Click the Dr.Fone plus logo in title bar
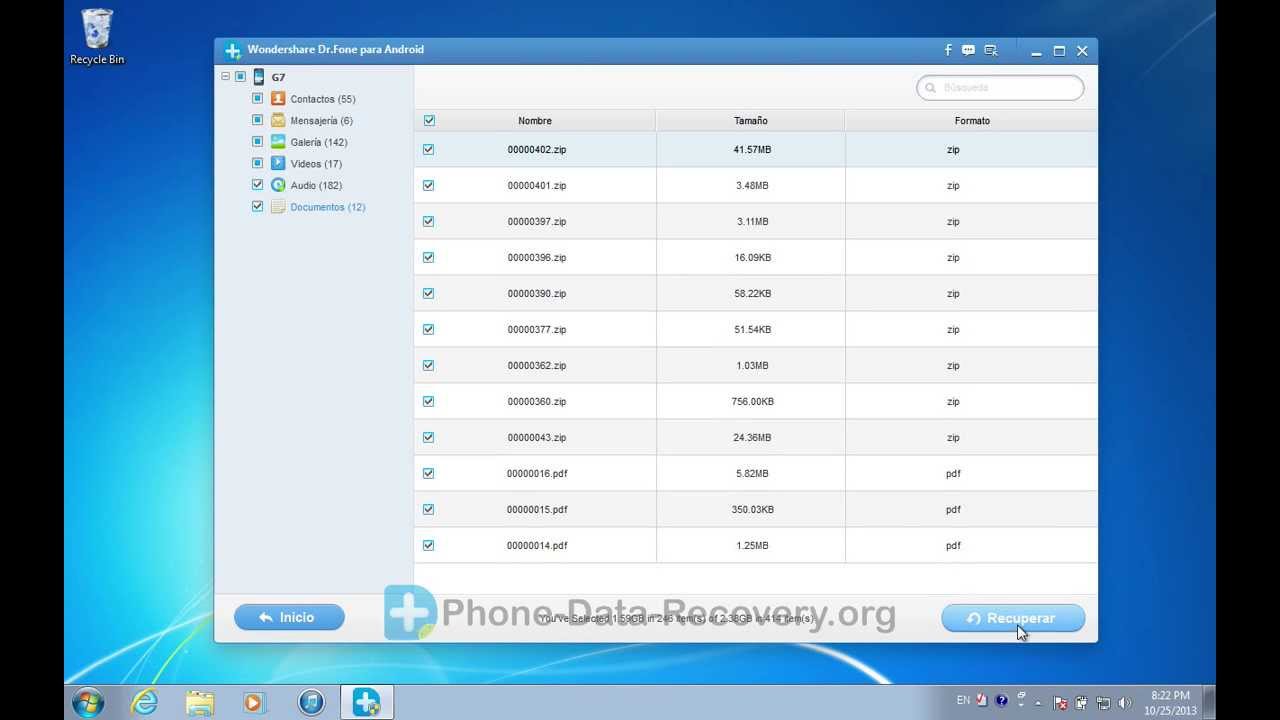The image size is (1280, 720). (x=233, y=51)
